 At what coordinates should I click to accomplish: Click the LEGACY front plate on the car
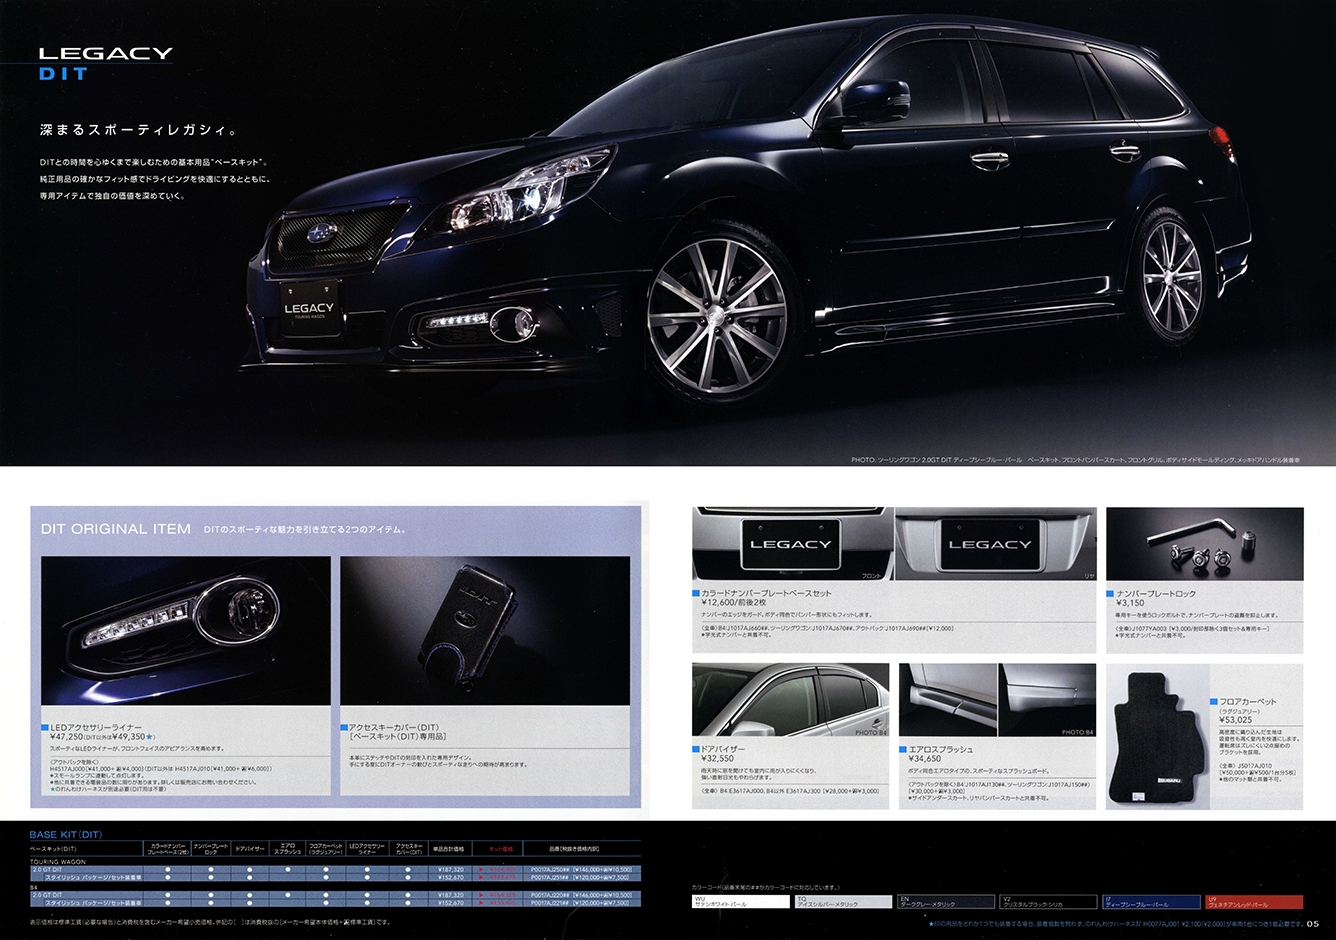coord(309,309)
